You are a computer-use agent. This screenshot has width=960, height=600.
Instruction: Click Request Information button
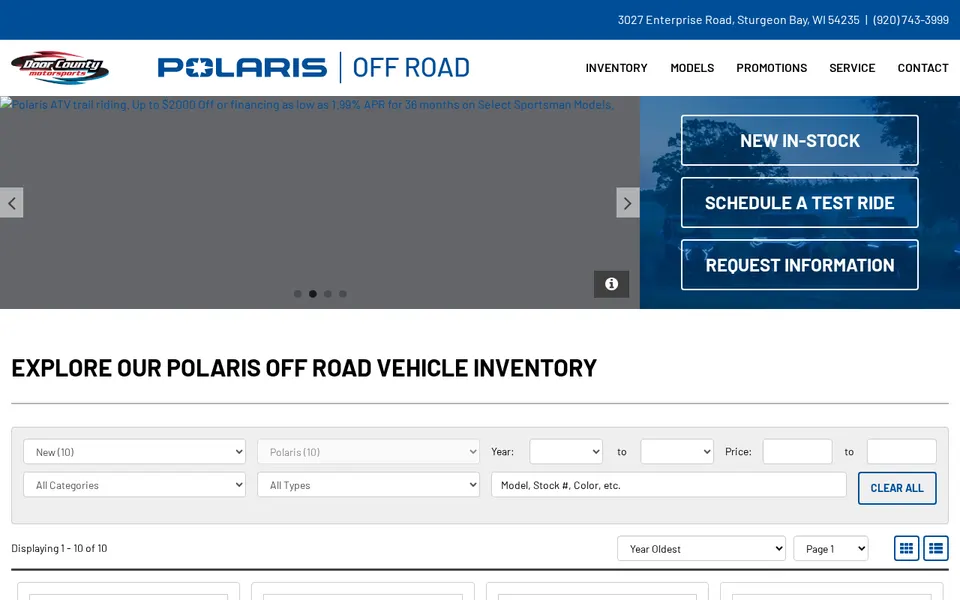[x=800, y=265]
